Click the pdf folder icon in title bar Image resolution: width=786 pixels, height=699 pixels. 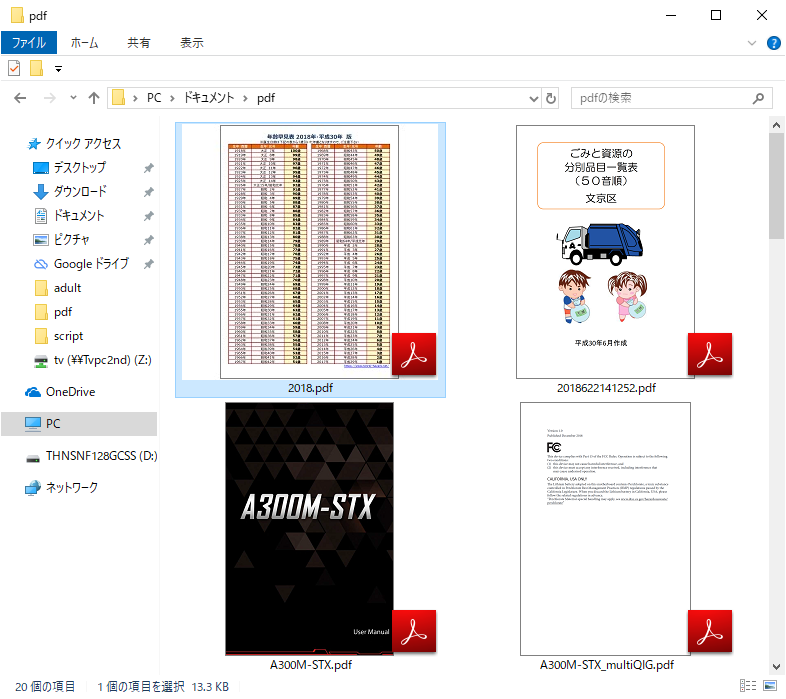coord(17,15)
